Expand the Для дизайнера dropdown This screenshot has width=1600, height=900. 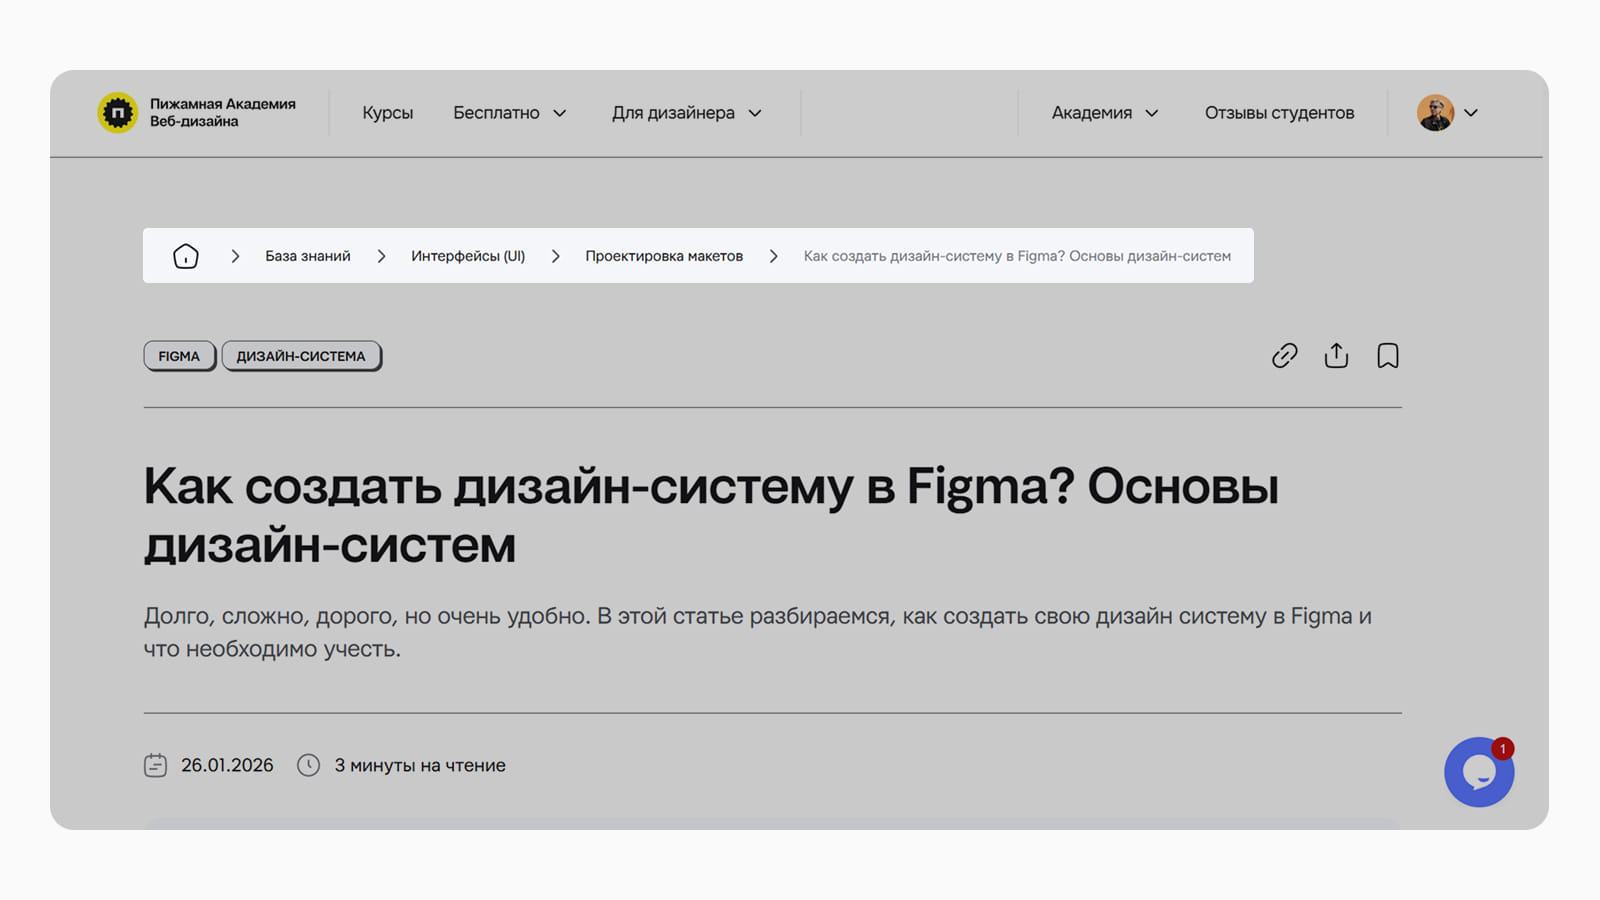coord(685,112)
